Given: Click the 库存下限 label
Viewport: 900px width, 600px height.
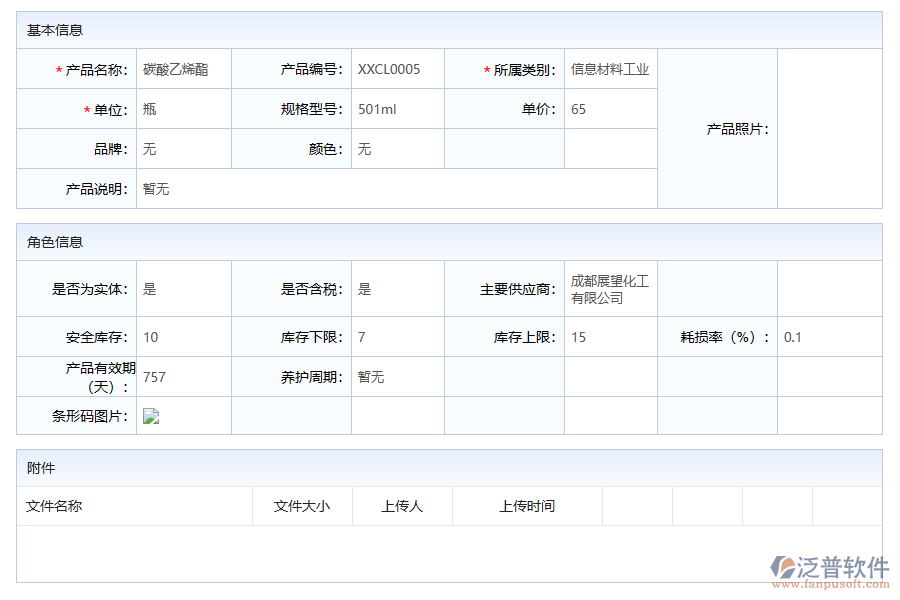Looking at the screenshot, I should click(312, 337).
